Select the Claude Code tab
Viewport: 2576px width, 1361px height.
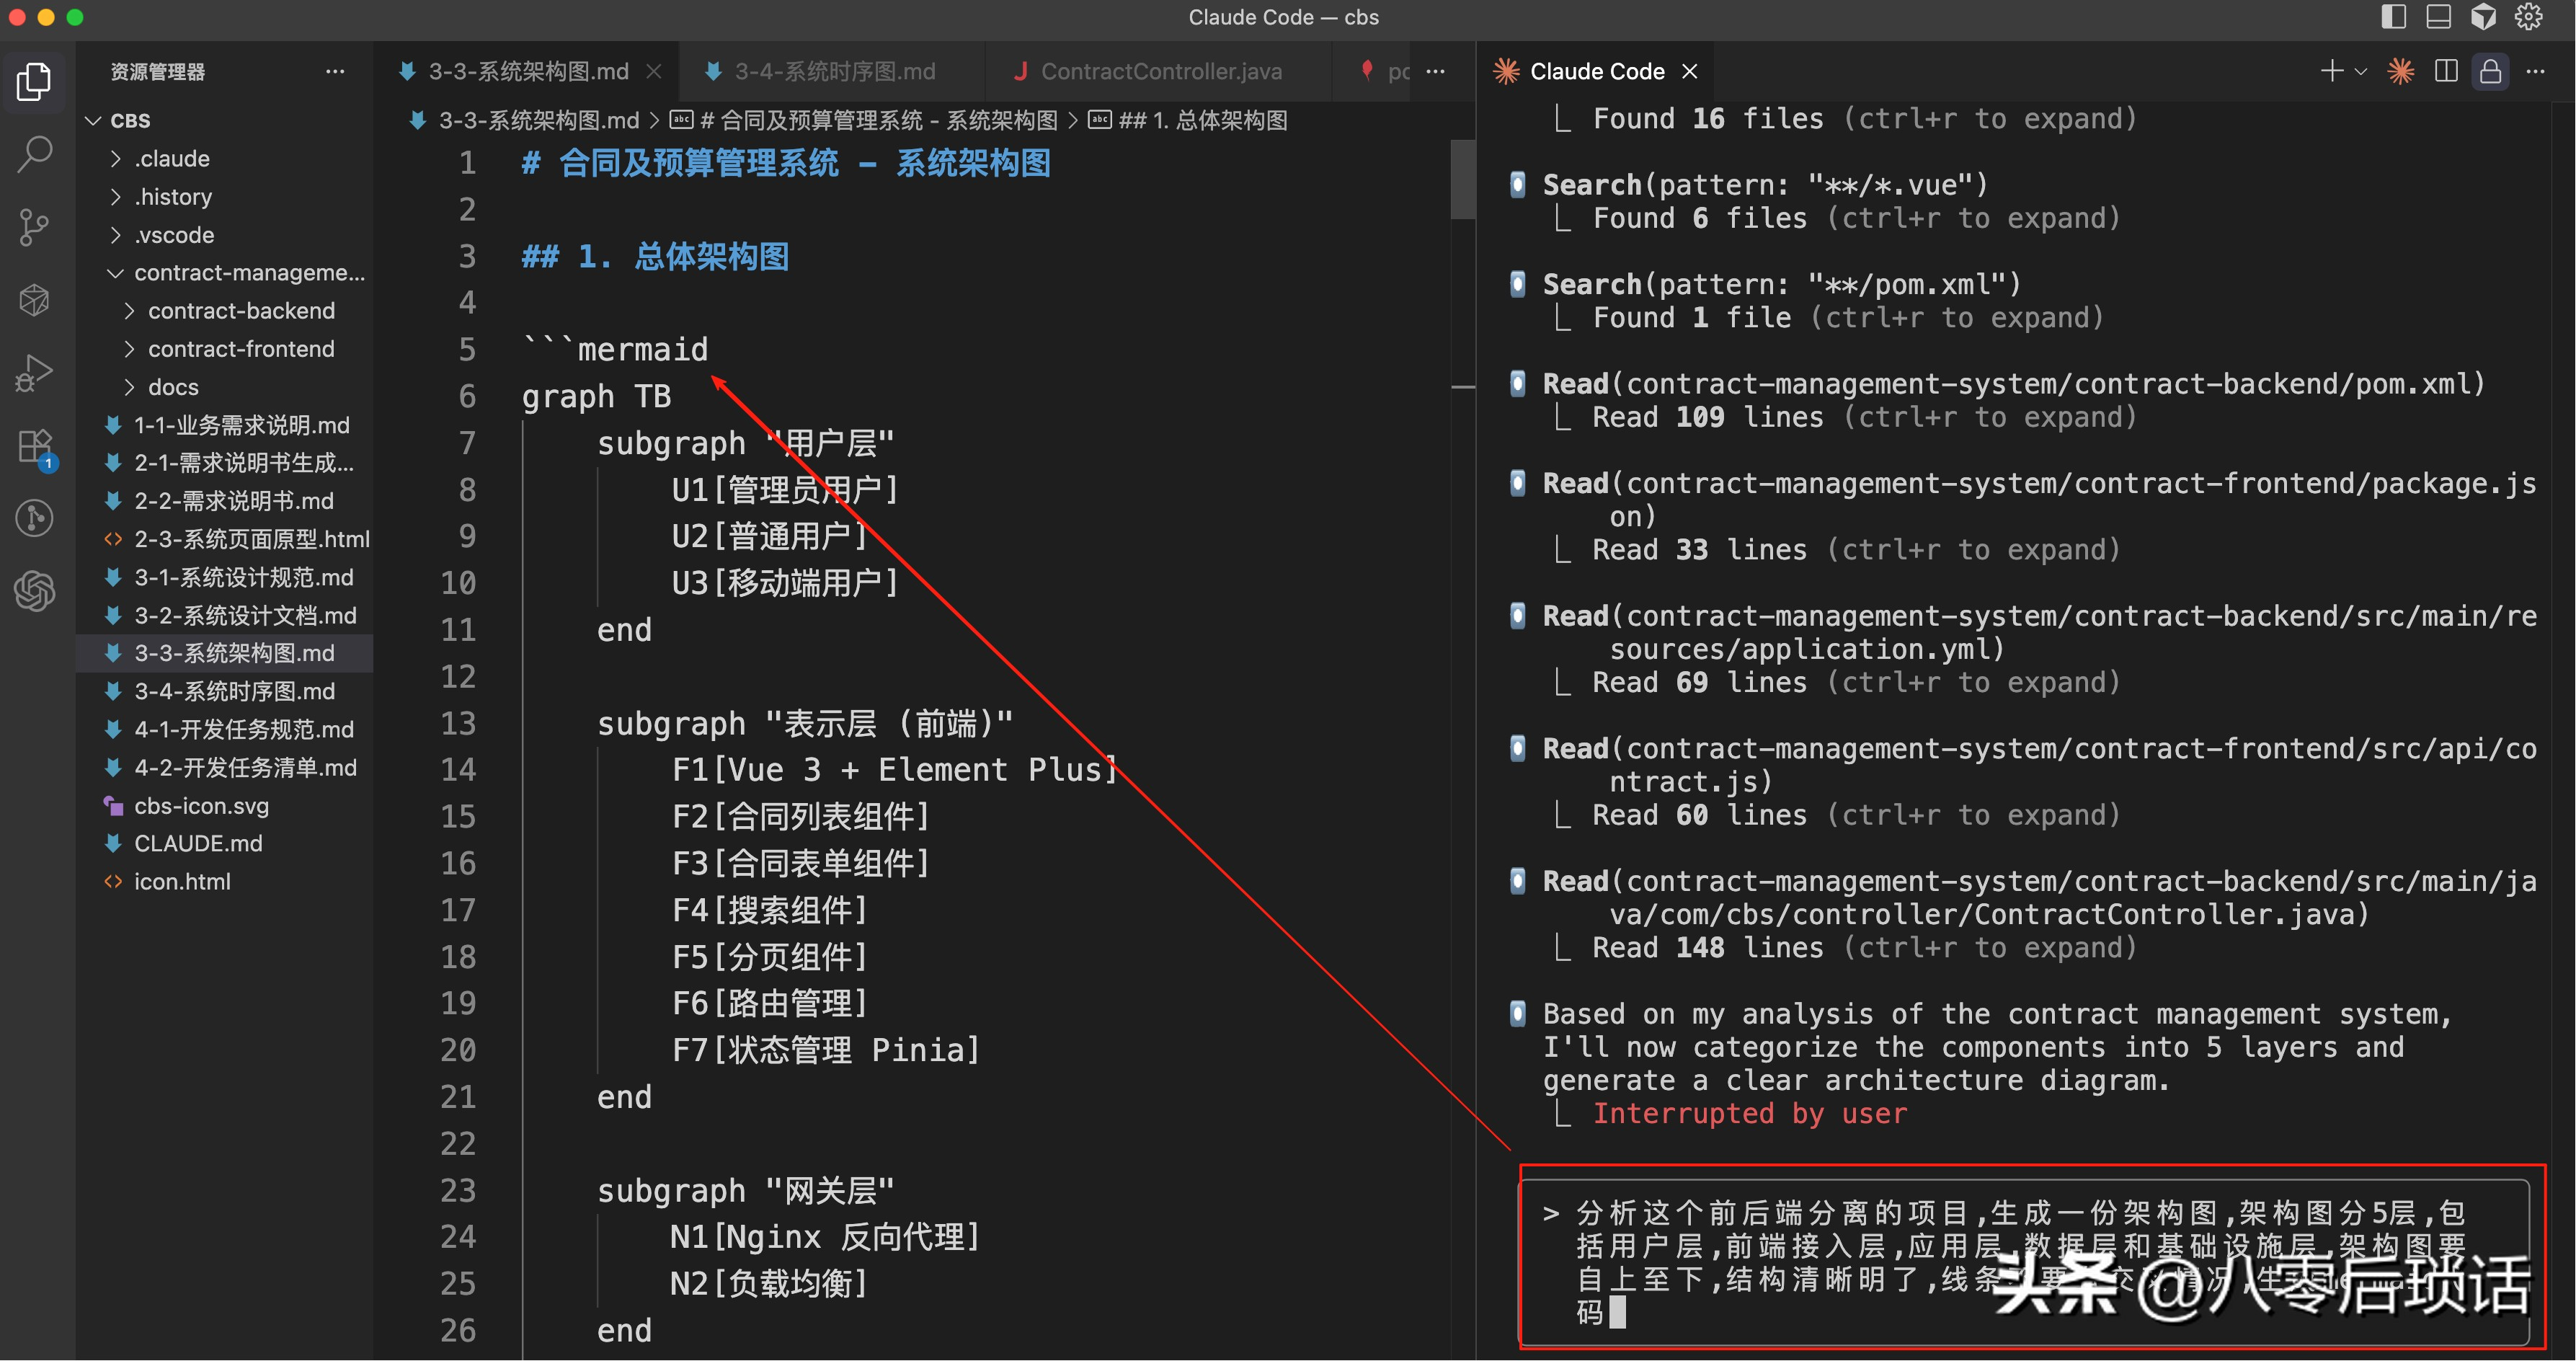coord(1596,71)
